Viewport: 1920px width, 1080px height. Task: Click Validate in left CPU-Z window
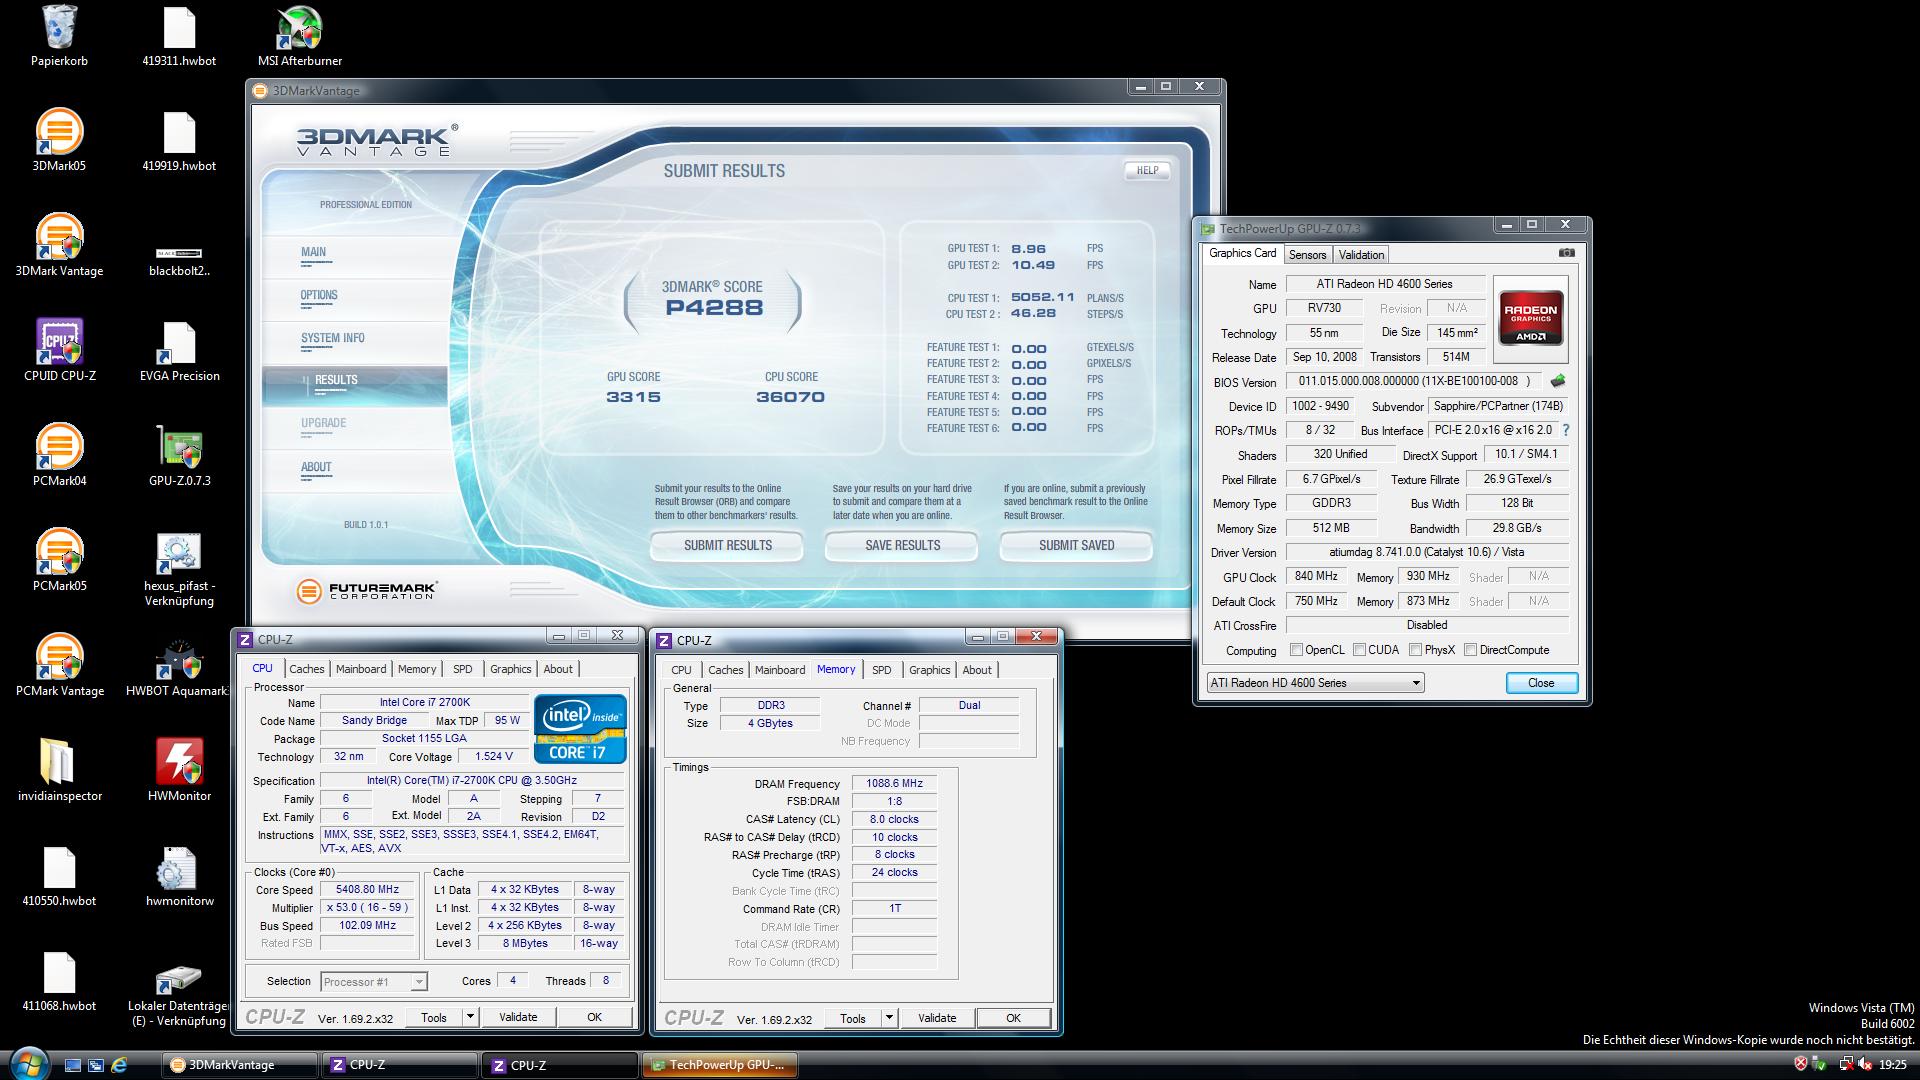[x=518, y=1017]
